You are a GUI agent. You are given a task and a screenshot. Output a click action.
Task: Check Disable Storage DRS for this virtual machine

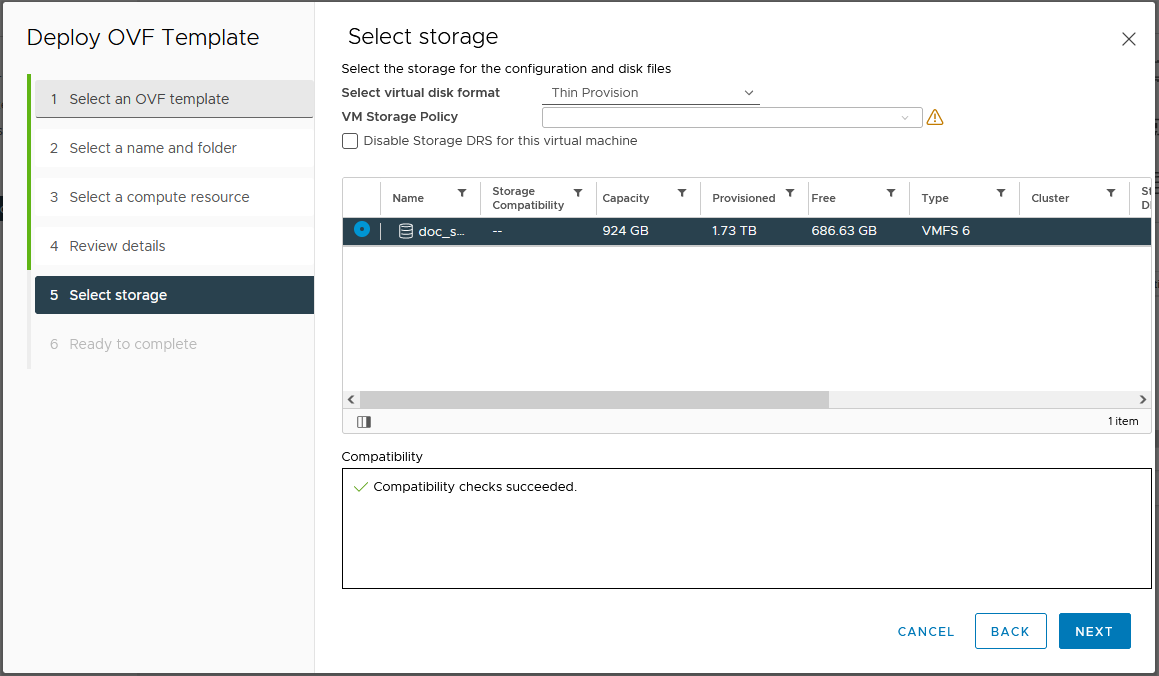coord(350,140)
